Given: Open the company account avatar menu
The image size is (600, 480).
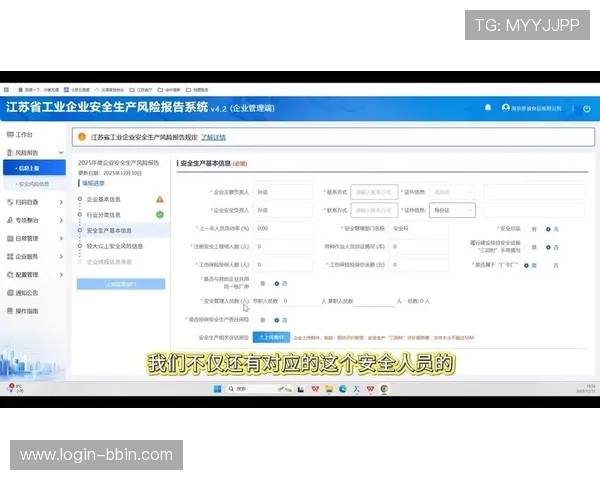Looking at the screenshot, I should 505,108.
